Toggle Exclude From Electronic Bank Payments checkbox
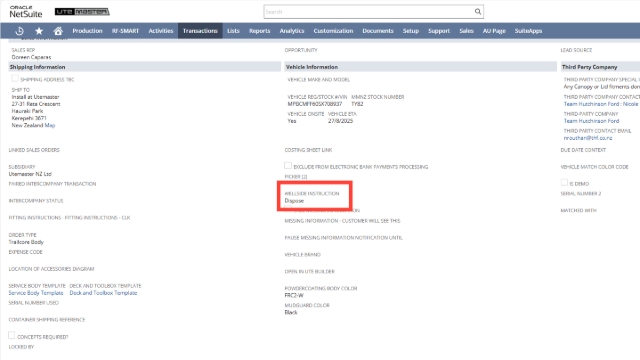 pyautogui.click(x=288, y=166)
